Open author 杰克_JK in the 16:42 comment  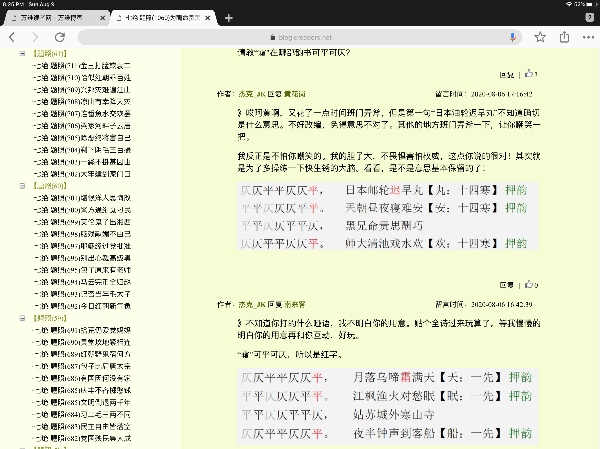pos(252,305)
